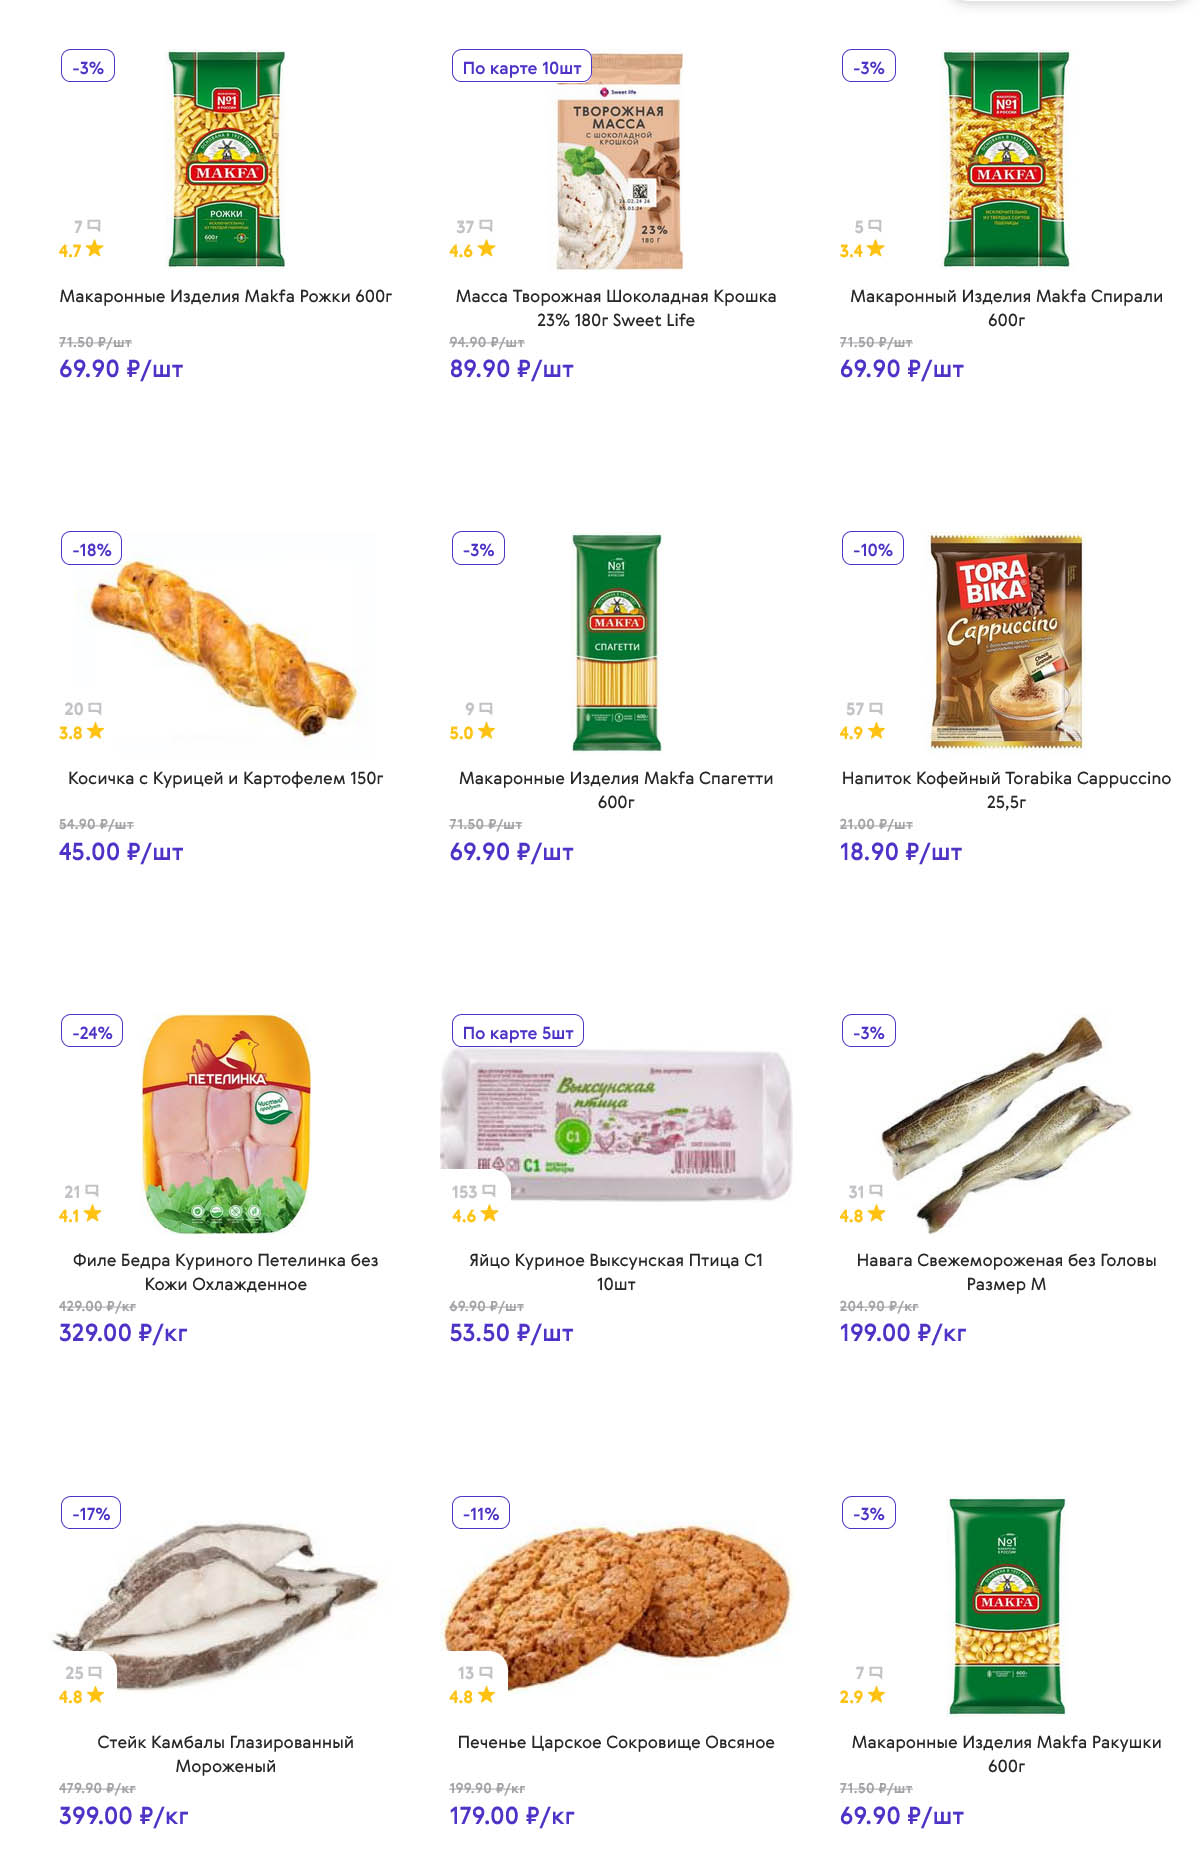Click the rating star on Косичка с Курицей
The width and height of the screenshot is (1200, 1854).
pyautogui.click(x=95, y=731)
